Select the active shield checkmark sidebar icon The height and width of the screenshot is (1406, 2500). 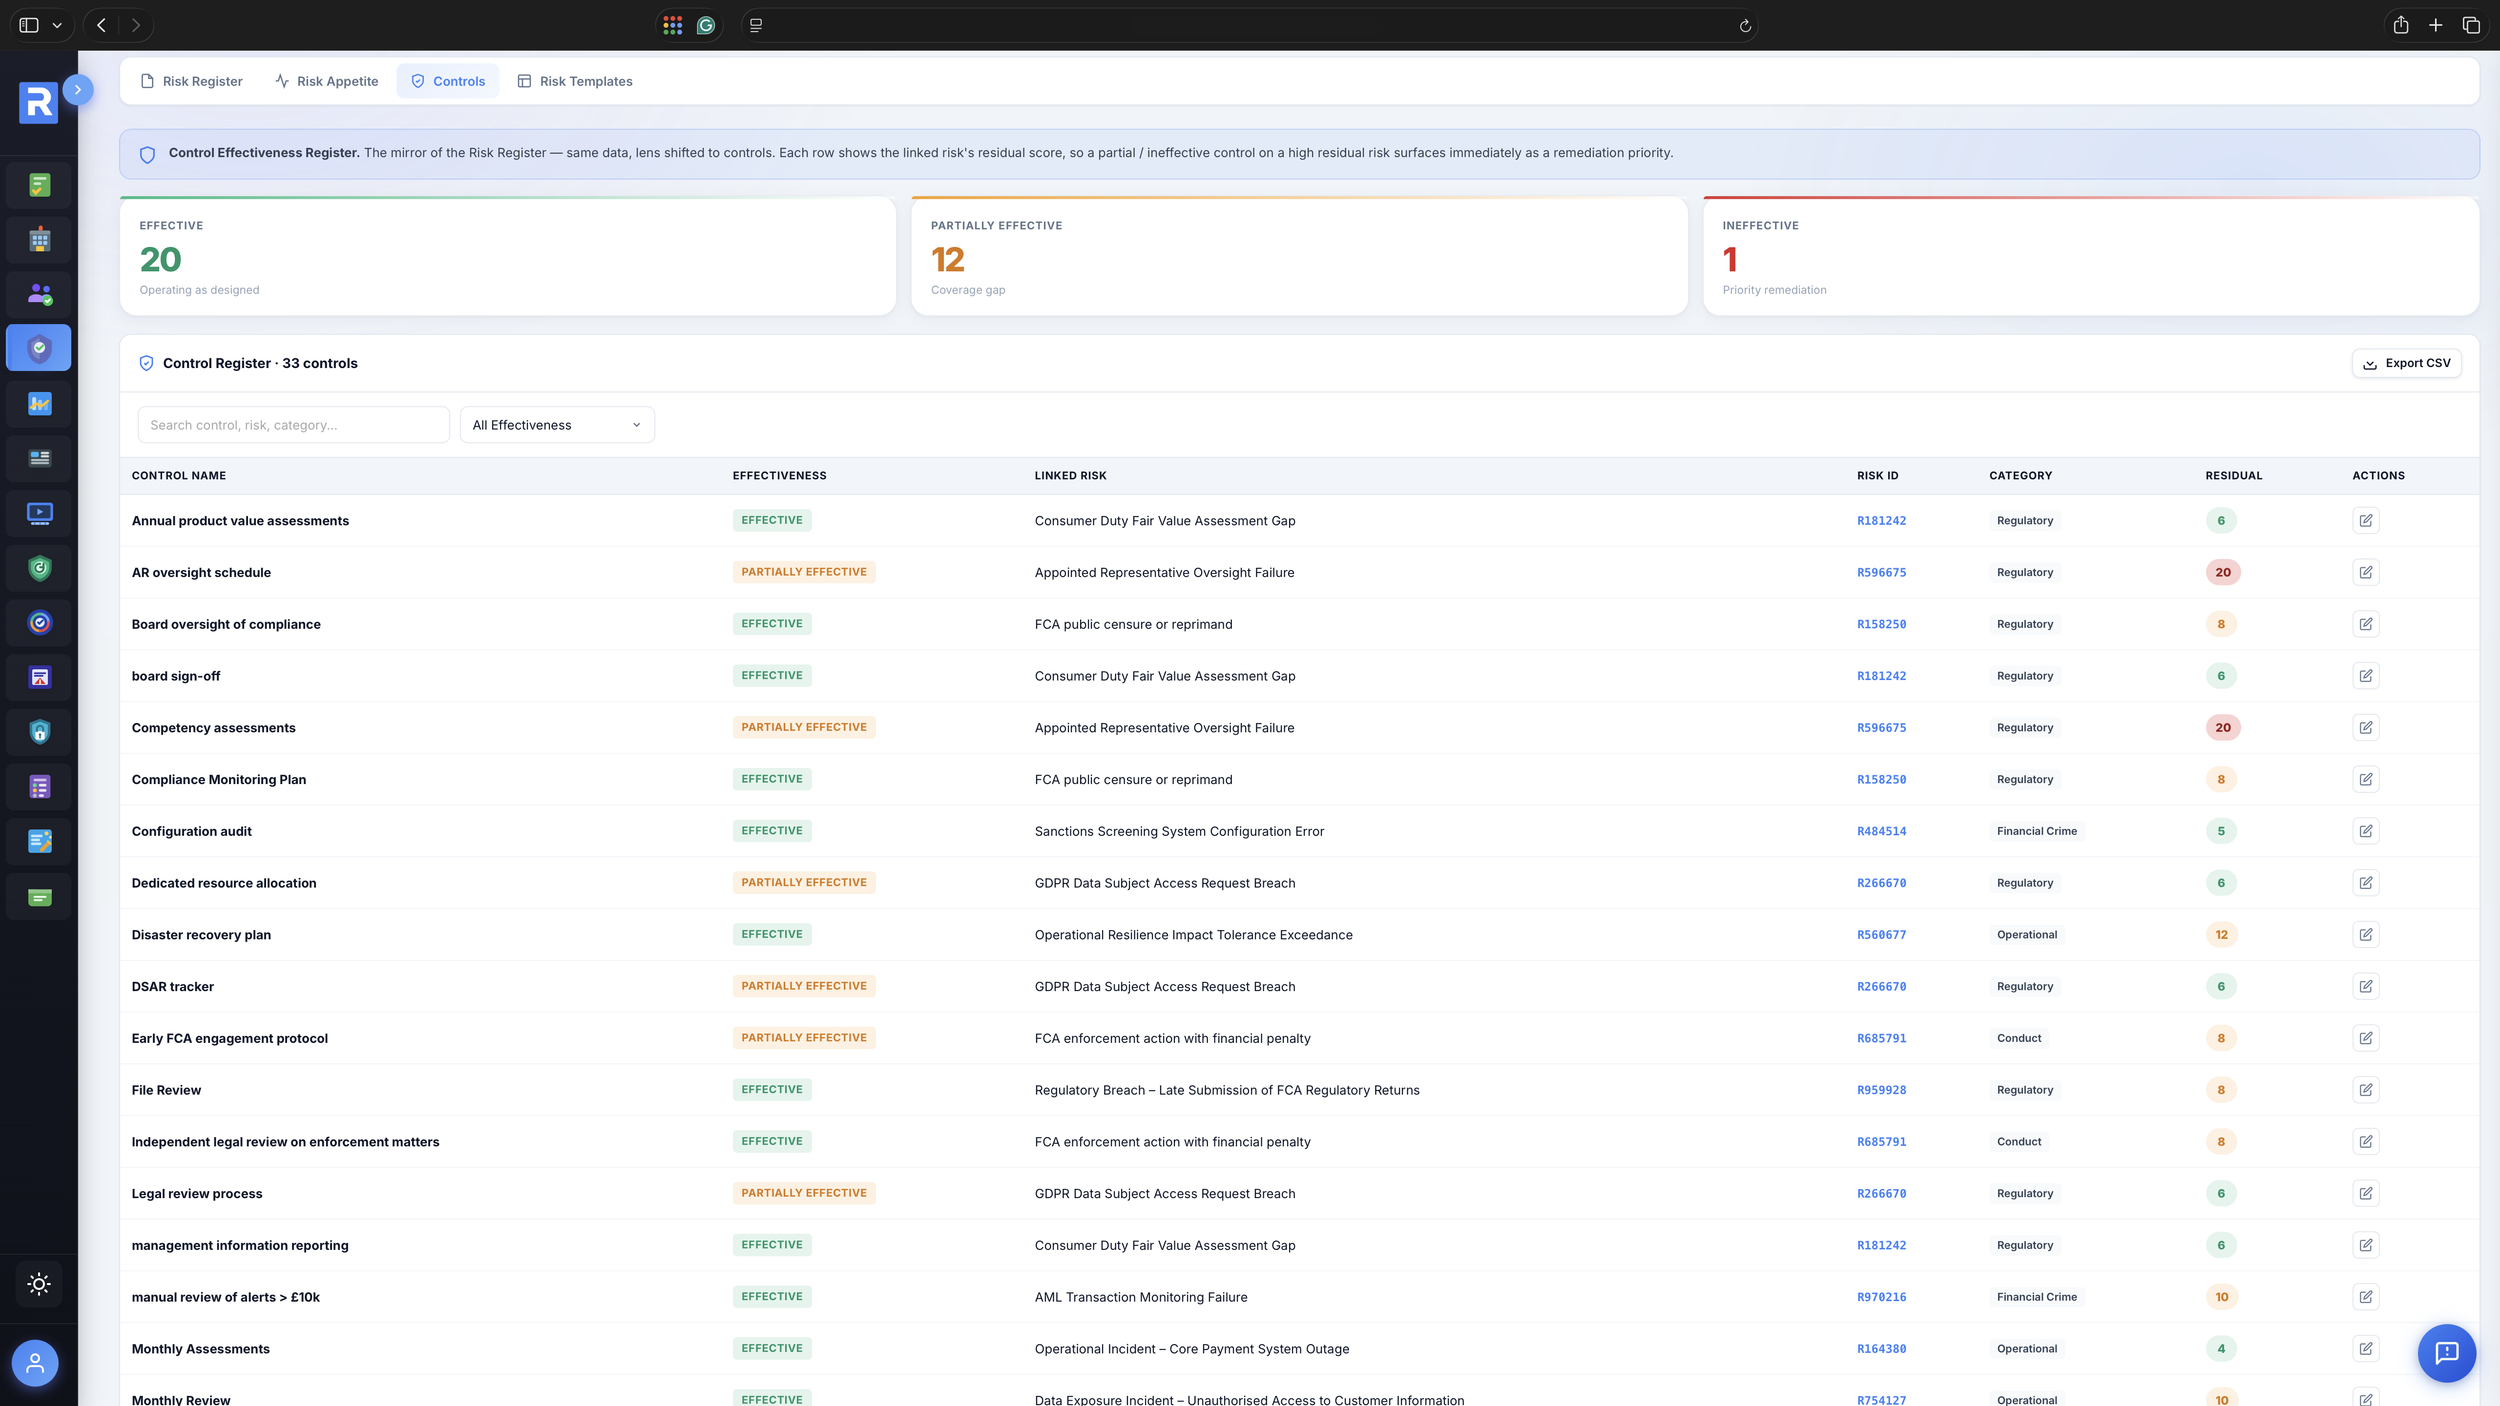(39, 348)
